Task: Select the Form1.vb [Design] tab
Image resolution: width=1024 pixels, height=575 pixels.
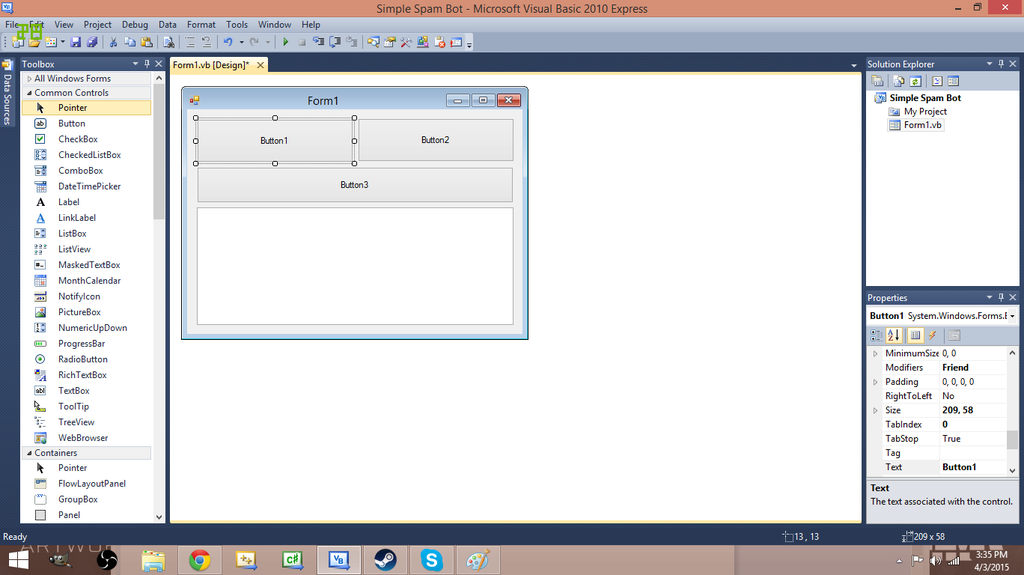Action: [211, 65]
